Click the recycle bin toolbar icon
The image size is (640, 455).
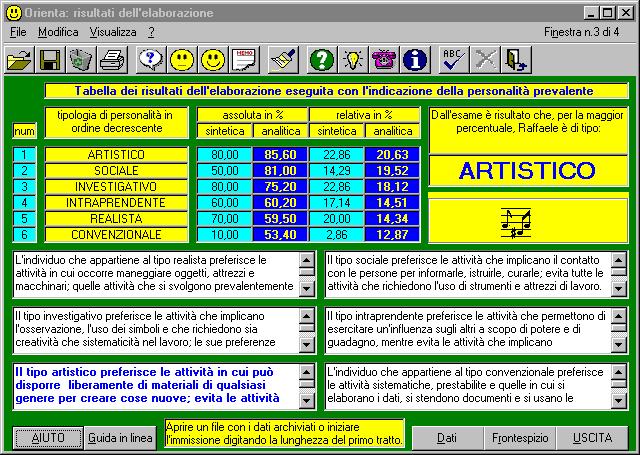(80, 60)
